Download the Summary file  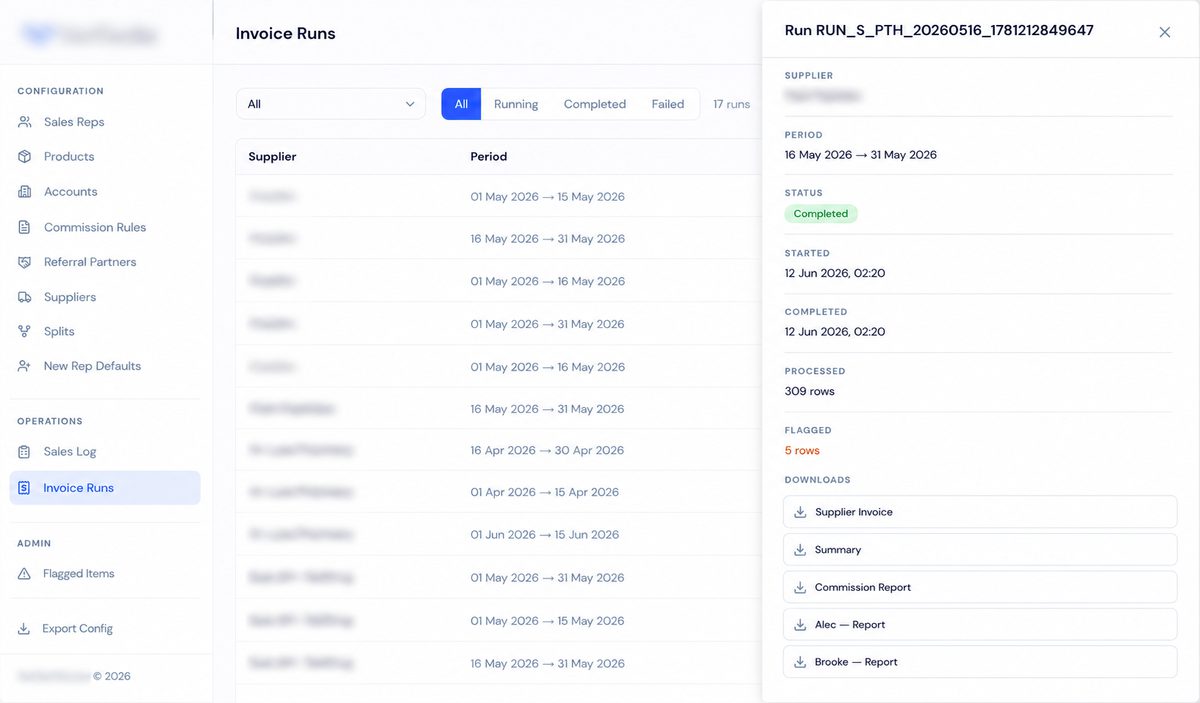(980, 550)
